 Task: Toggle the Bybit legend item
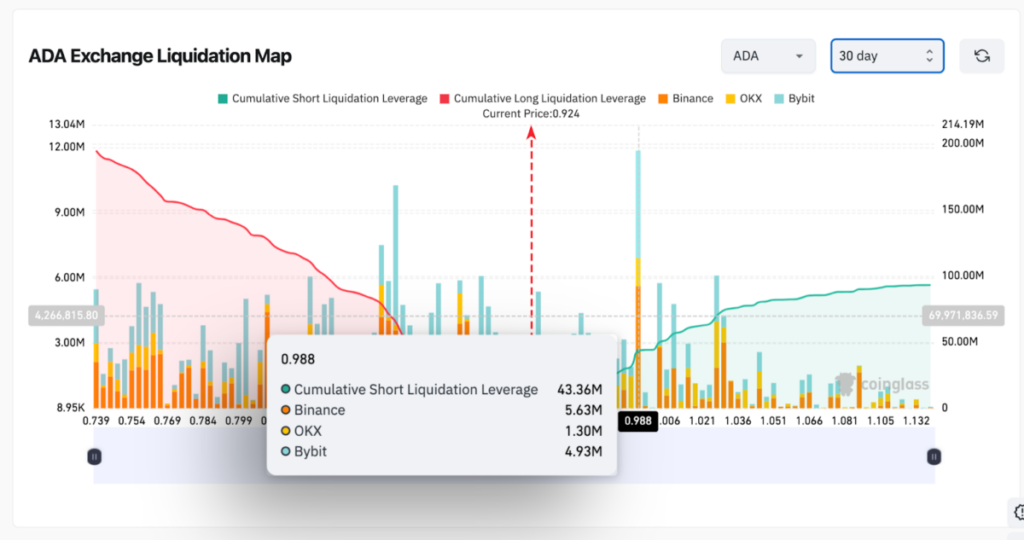click(x=794, y=99)
